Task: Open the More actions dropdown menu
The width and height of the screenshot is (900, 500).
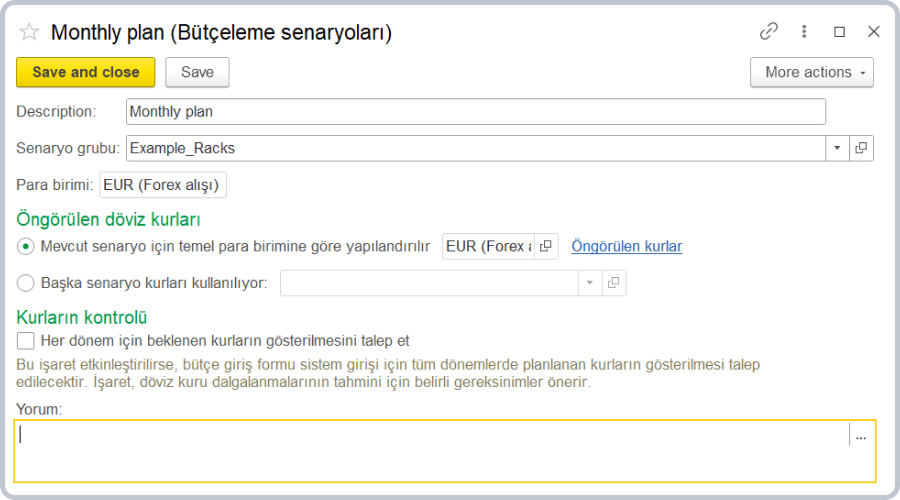Action: coord(812,72)
